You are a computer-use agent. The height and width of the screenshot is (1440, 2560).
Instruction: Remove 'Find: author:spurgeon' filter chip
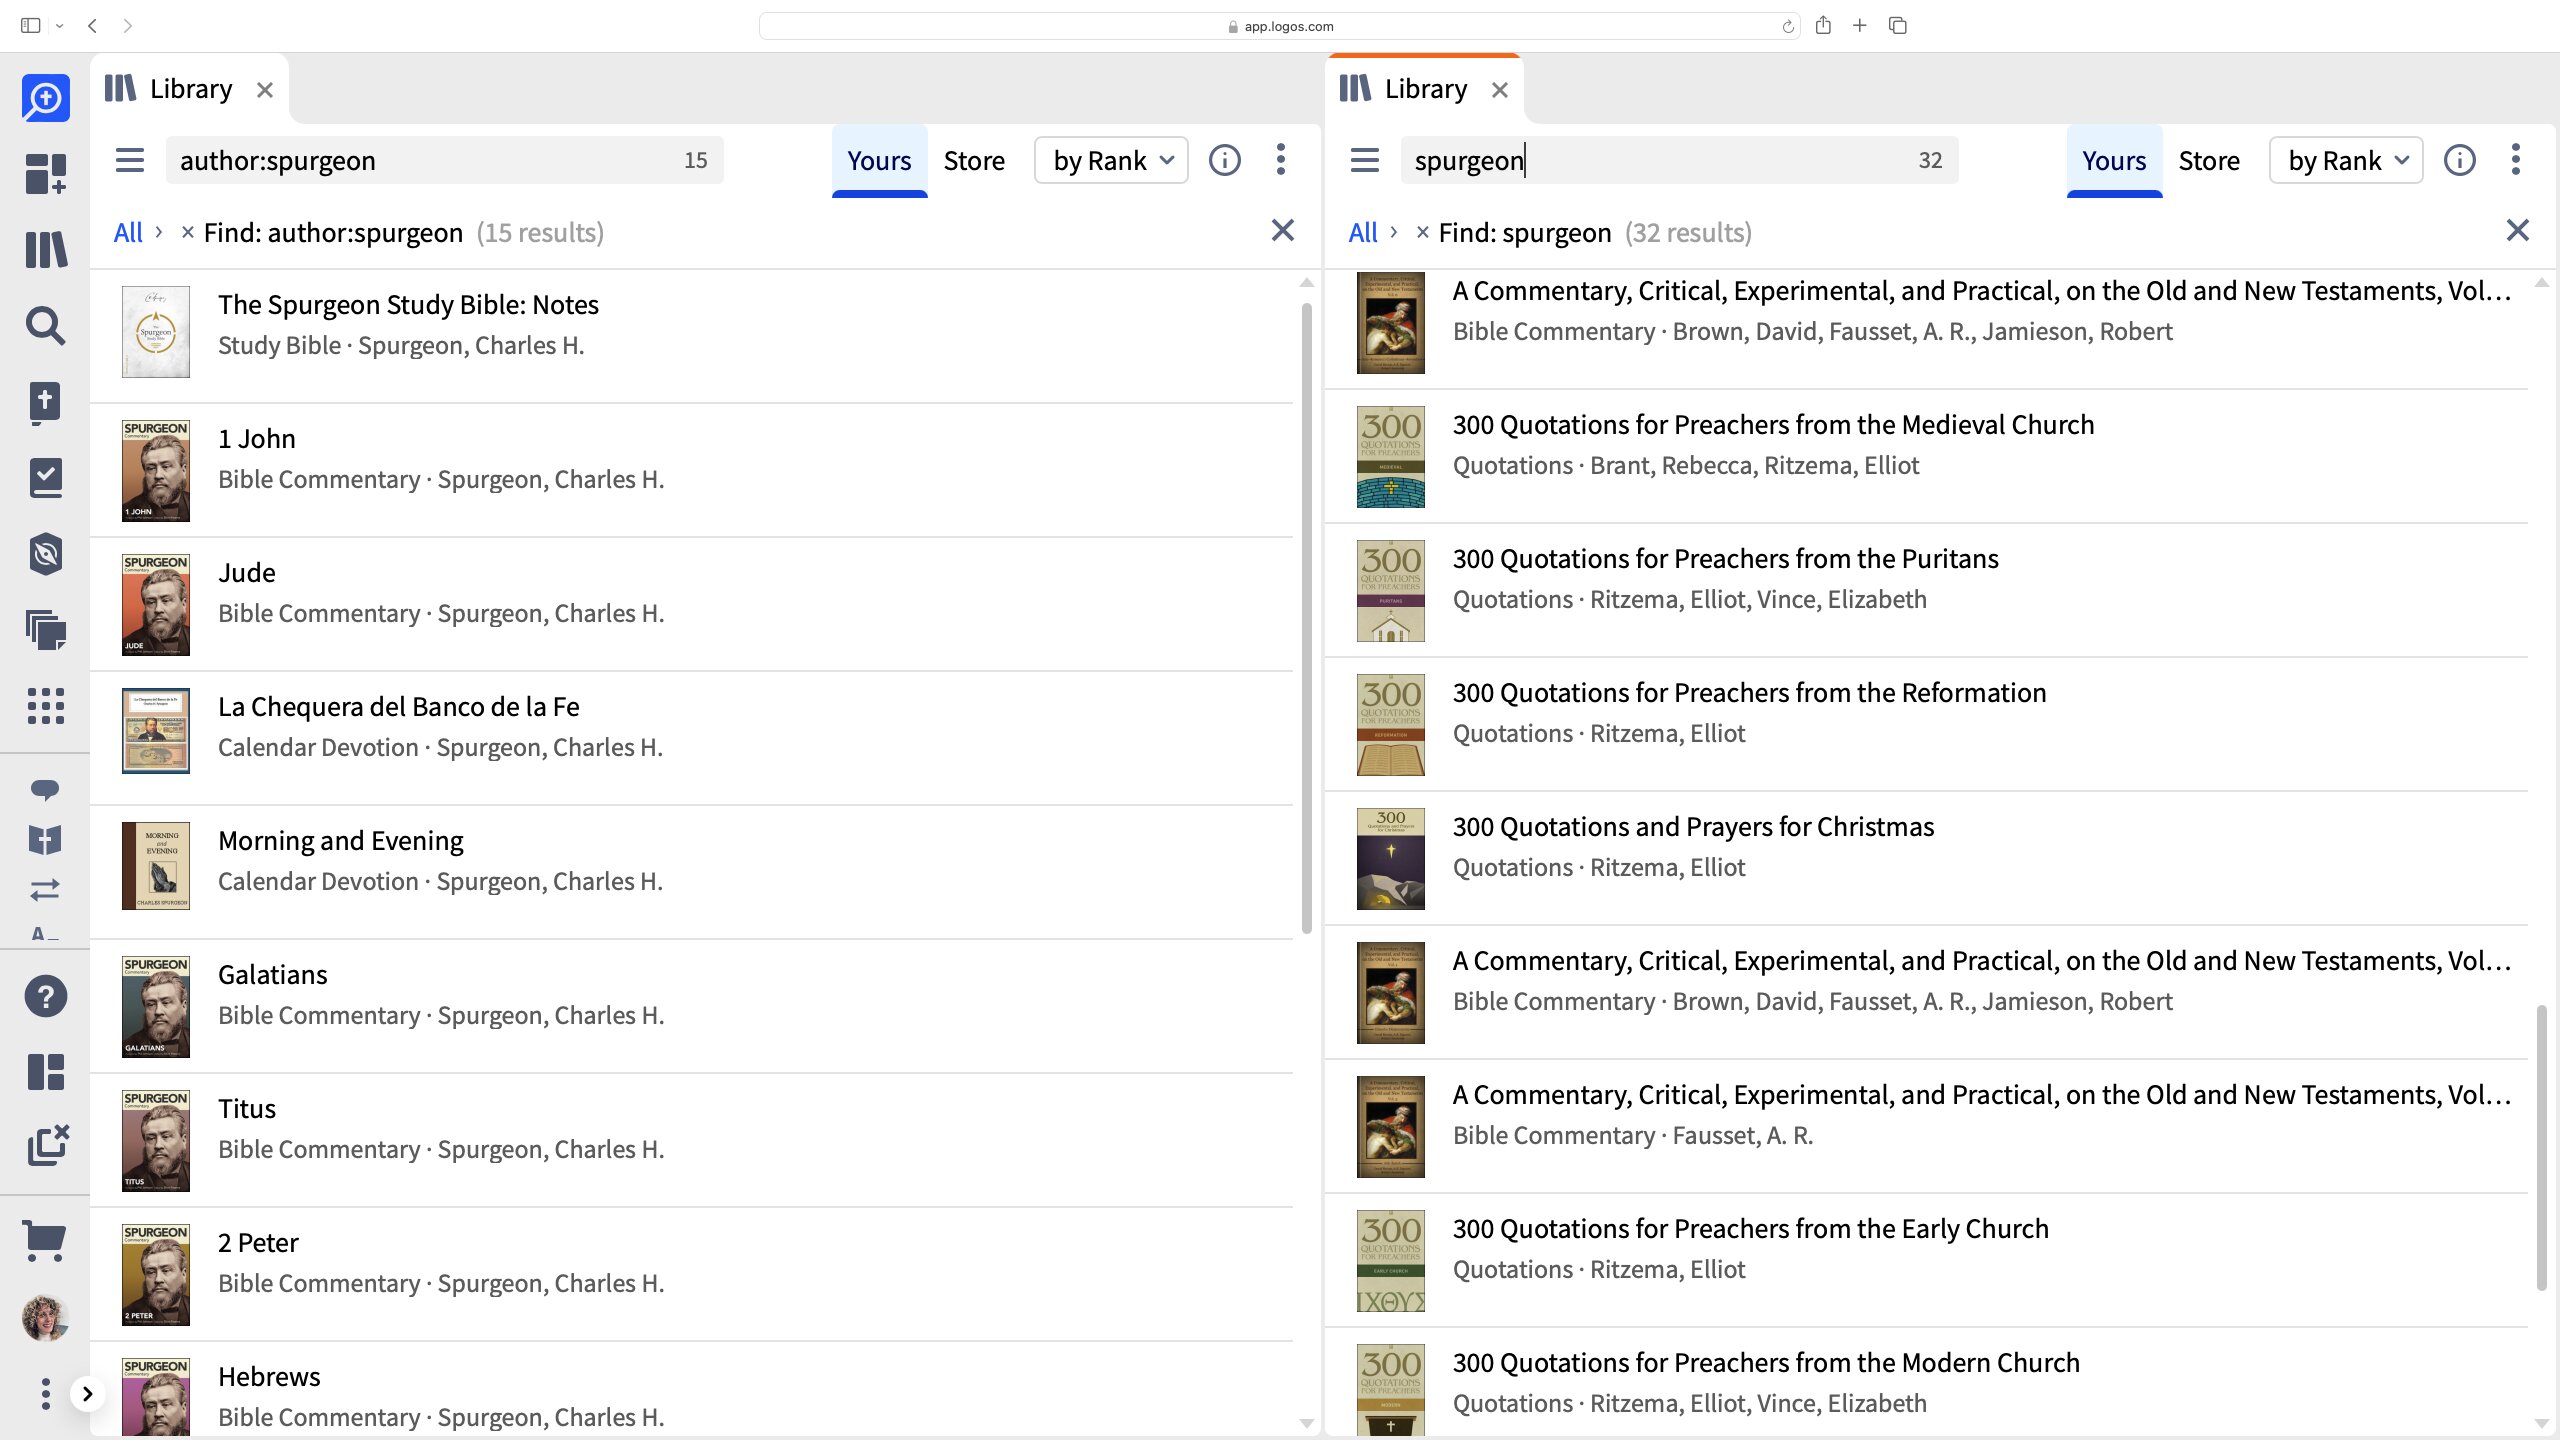click(x=187, y=232)
